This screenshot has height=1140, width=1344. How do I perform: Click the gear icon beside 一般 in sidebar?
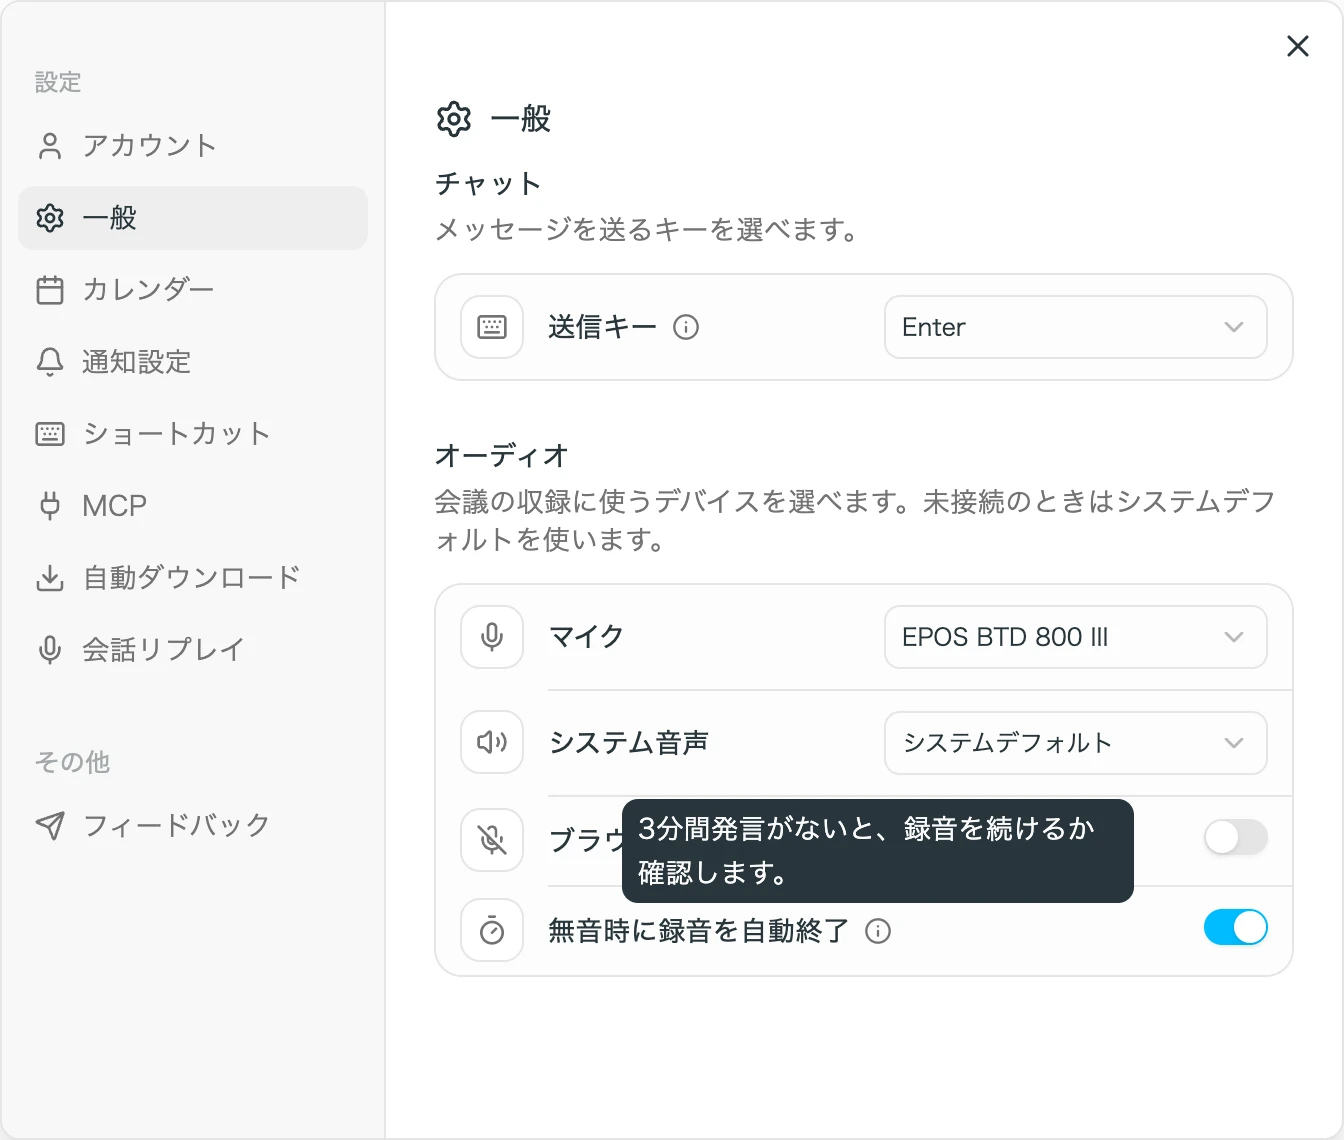click(x=50, y=218)
